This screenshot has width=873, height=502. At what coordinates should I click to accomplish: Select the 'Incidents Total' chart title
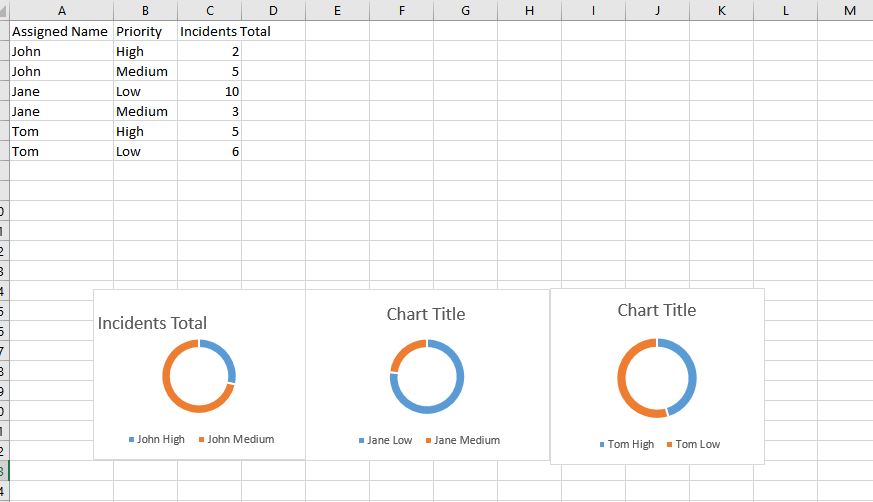point(152,323)
